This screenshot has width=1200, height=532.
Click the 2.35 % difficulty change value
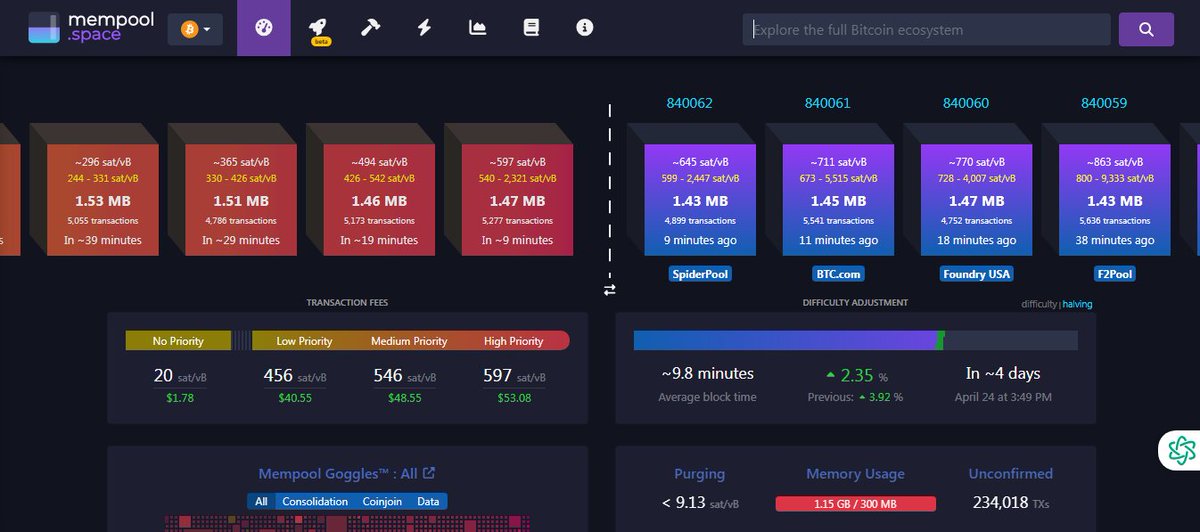tap(857, 376)
